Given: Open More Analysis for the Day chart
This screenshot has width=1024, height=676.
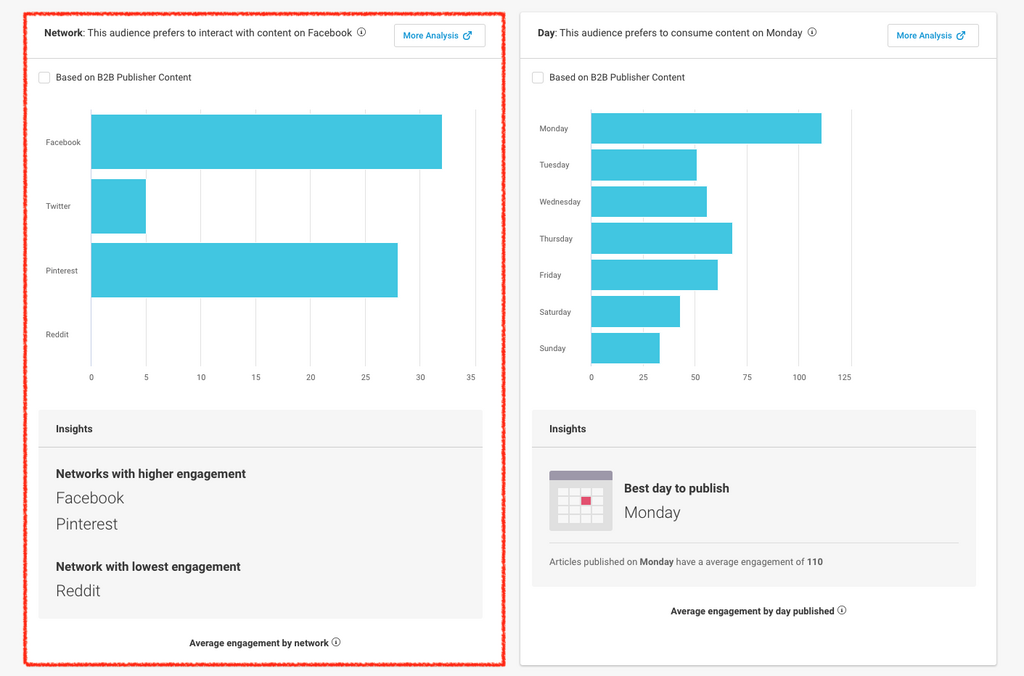Looking at the screenshot, I should click(932, 35).
